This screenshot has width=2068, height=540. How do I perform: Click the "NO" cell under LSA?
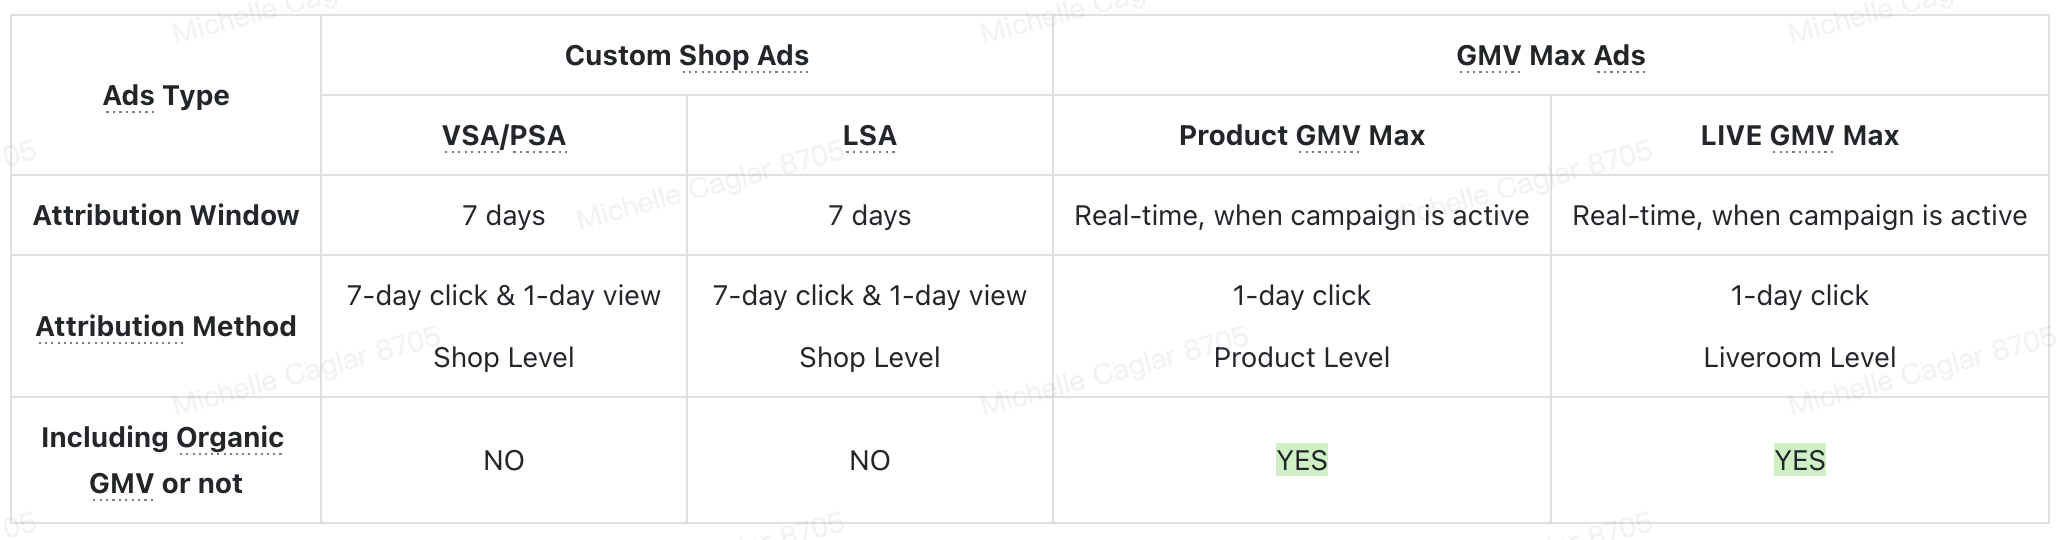click(869, 460)
